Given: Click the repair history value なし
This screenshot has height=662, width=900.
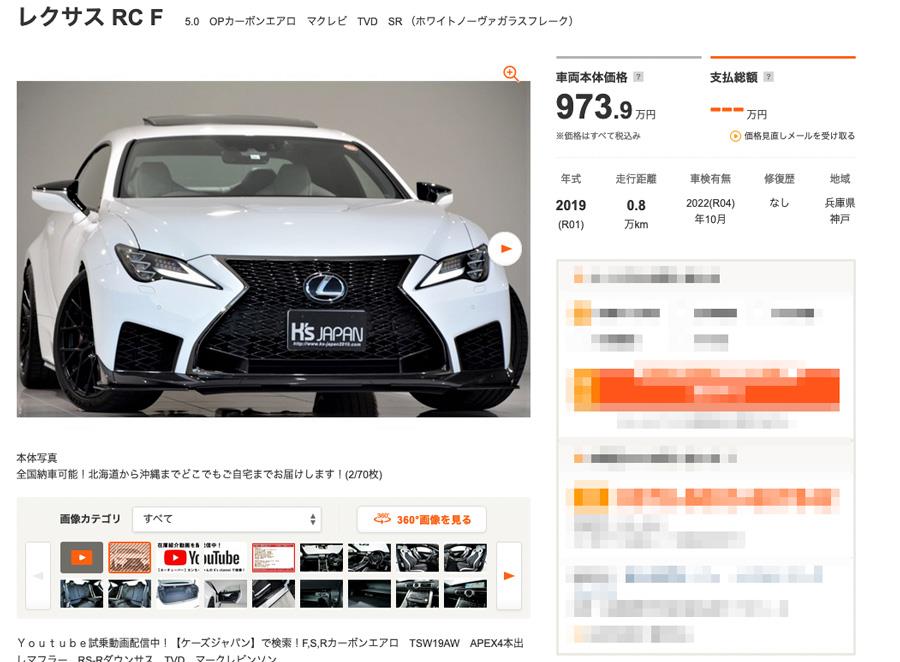Looking at the screenshot, I should click(779, 203).
